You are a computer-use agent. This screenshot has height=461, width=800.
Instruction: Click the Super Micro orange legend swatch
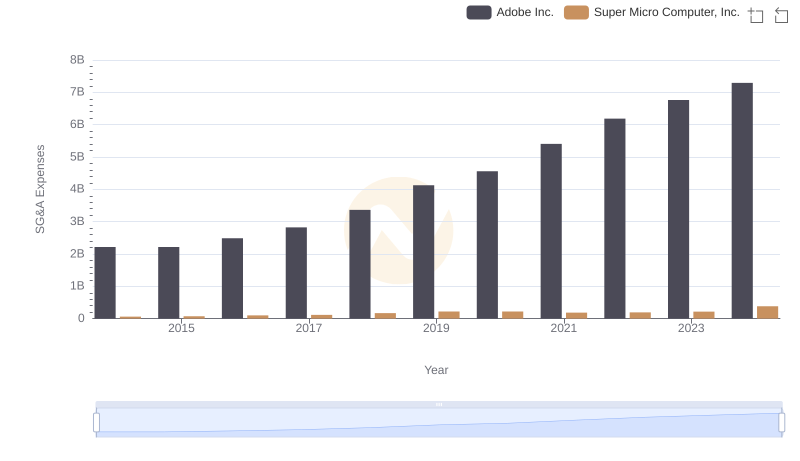click(576, 12)
